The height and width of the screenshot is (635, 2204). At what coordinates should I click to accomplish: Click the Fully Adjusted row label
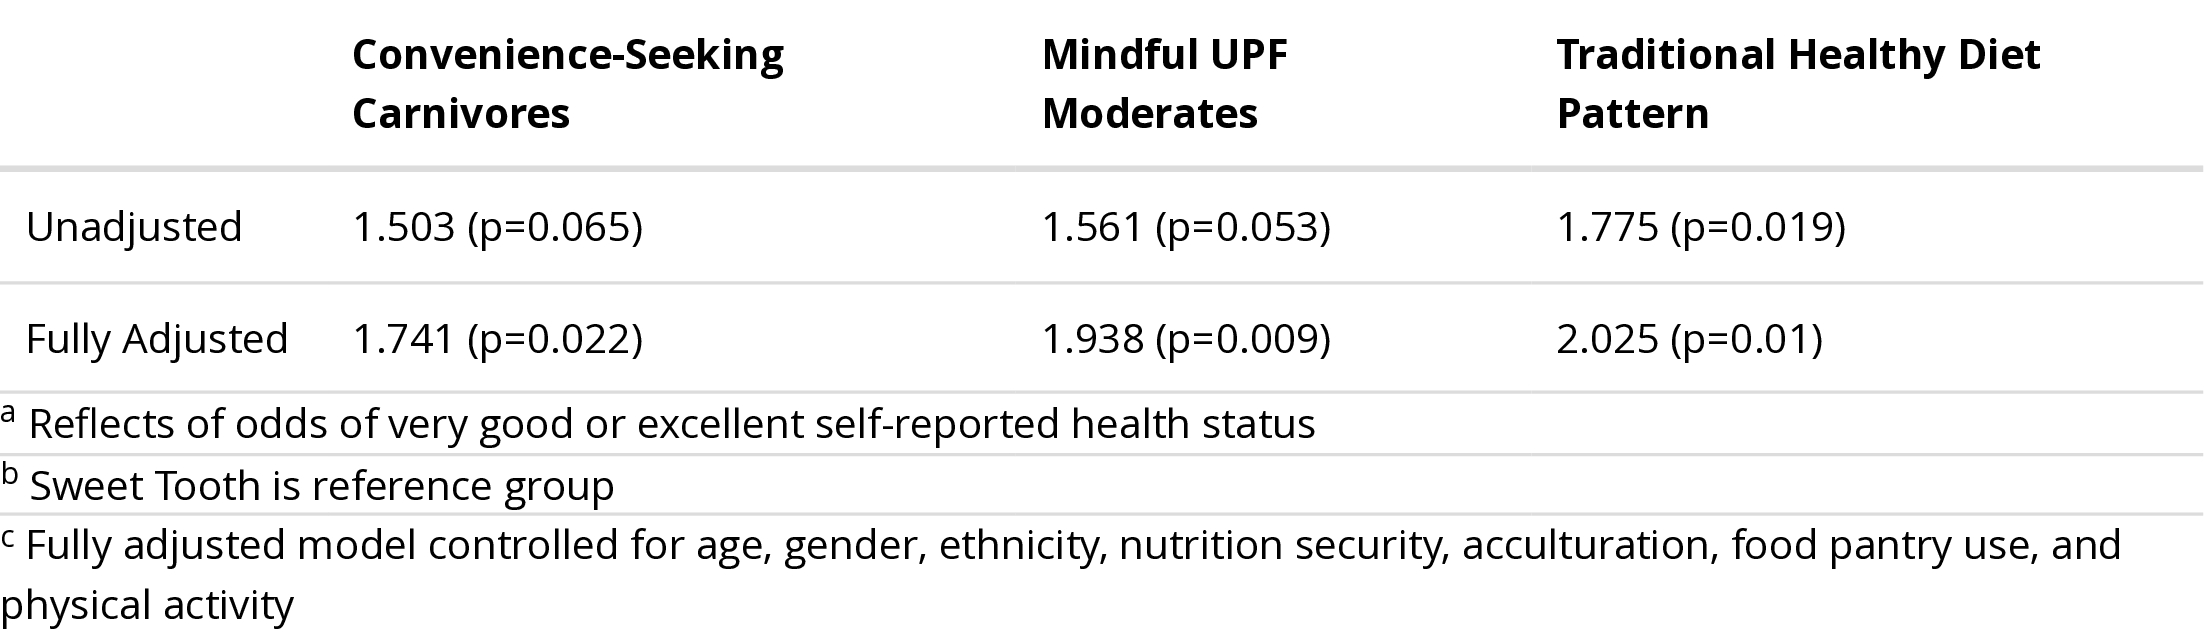click(157, 339)
